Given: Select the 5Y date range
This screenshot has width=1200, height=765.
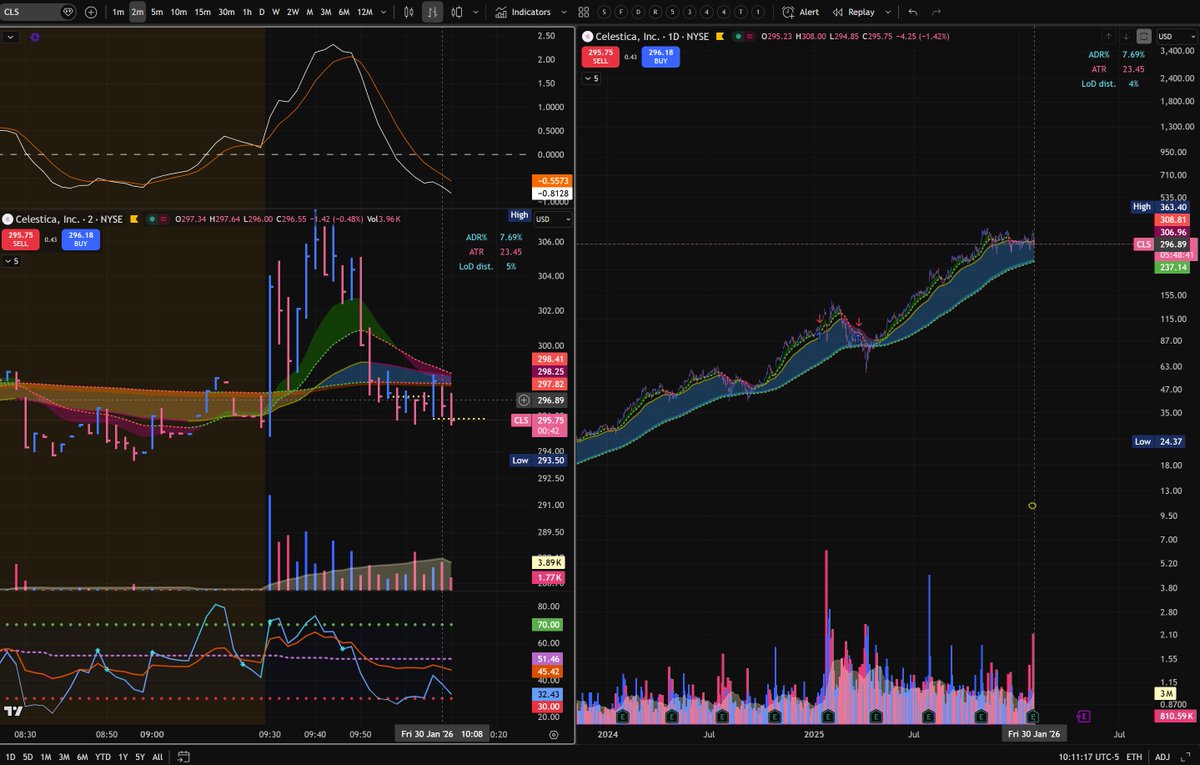Looking at the screenshot, I should (x=140, y=757).
